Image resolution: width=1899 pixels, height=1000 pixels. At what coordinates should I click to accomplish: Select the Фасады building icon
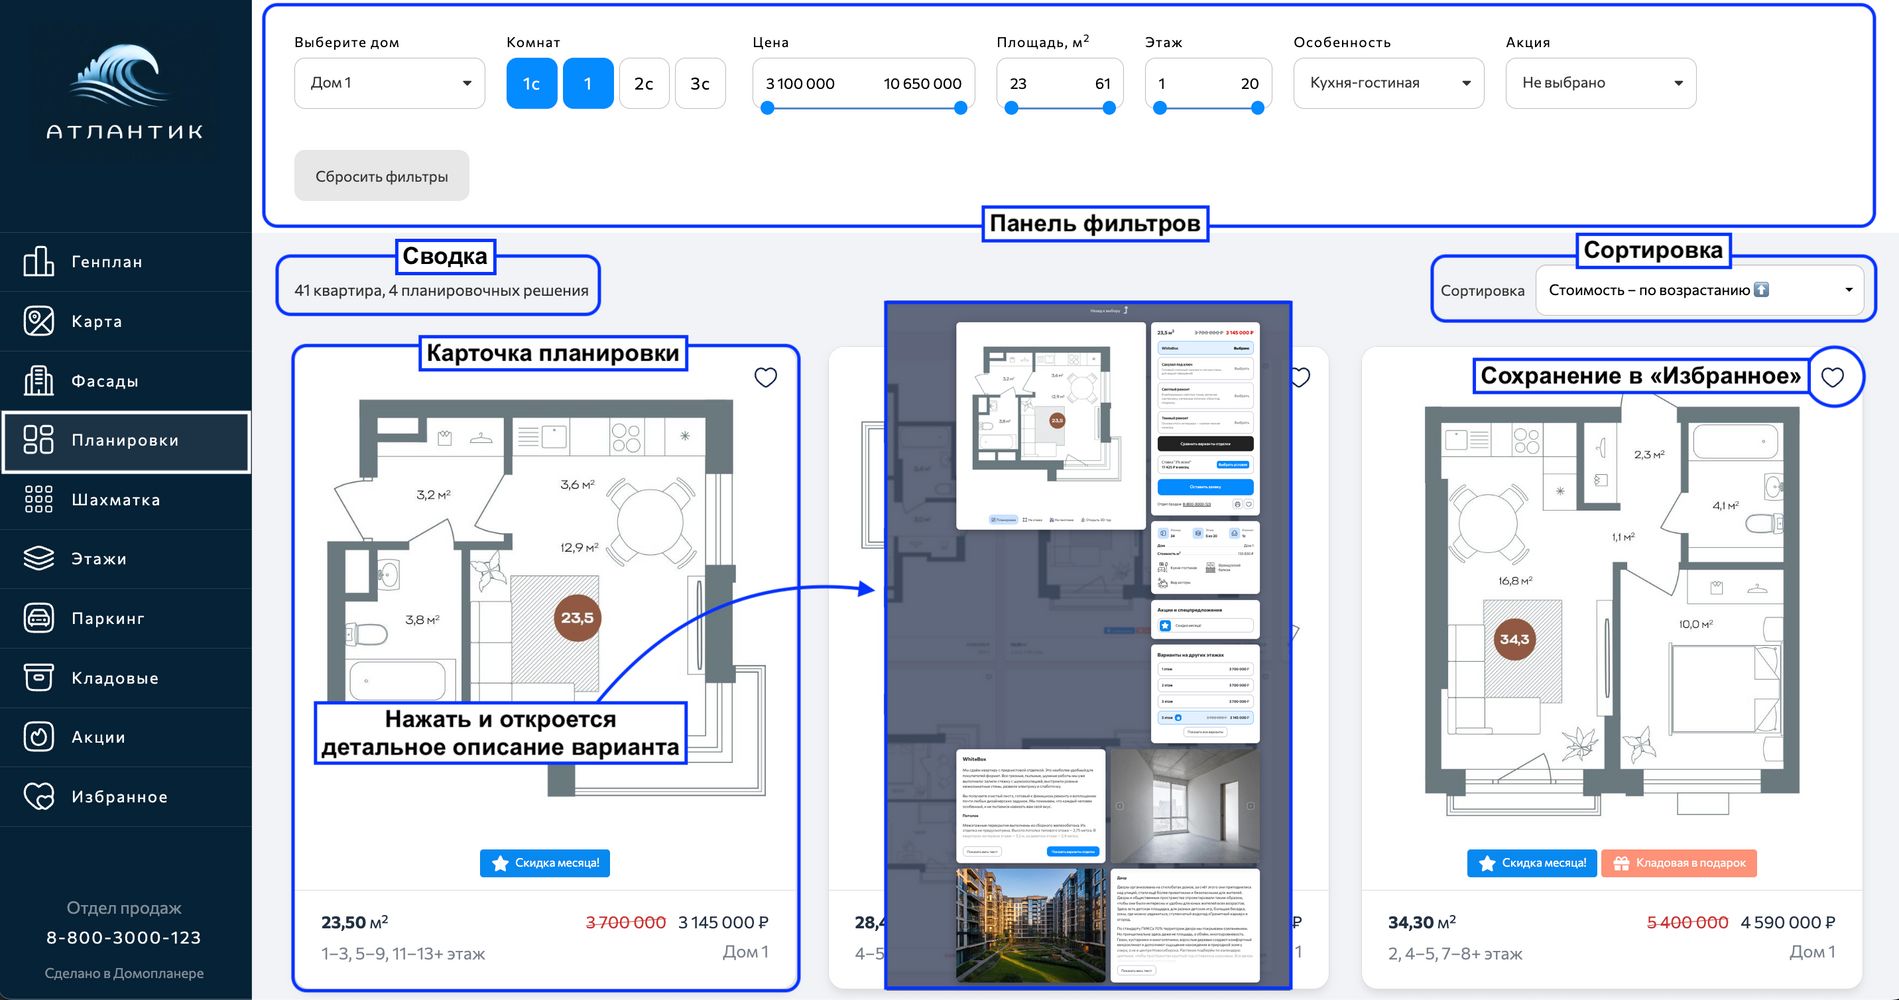coord(38,381)
